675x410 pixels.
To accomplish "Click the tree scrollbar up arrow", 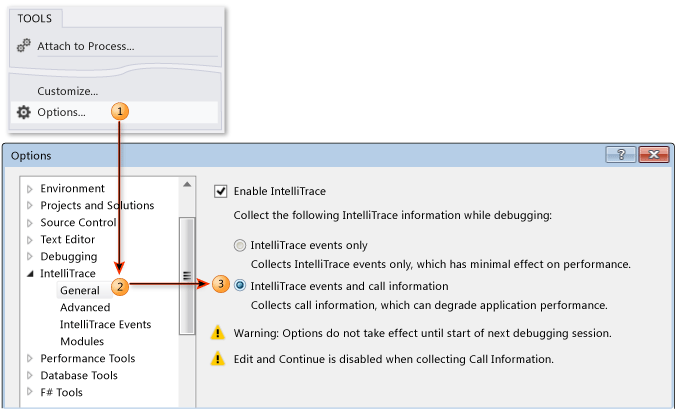I will (x=187, y=185).
